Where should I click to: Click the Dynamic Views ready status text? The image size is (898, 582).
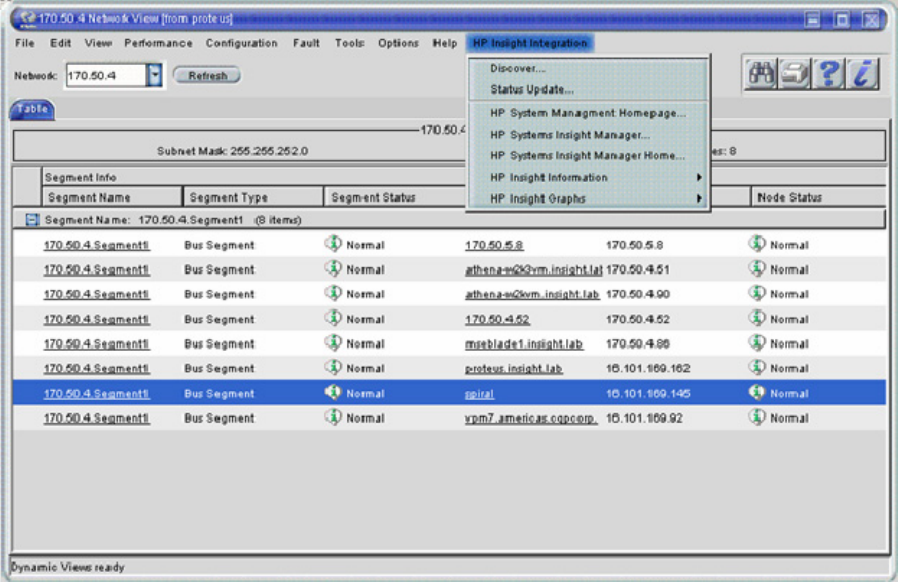point(68,567)
